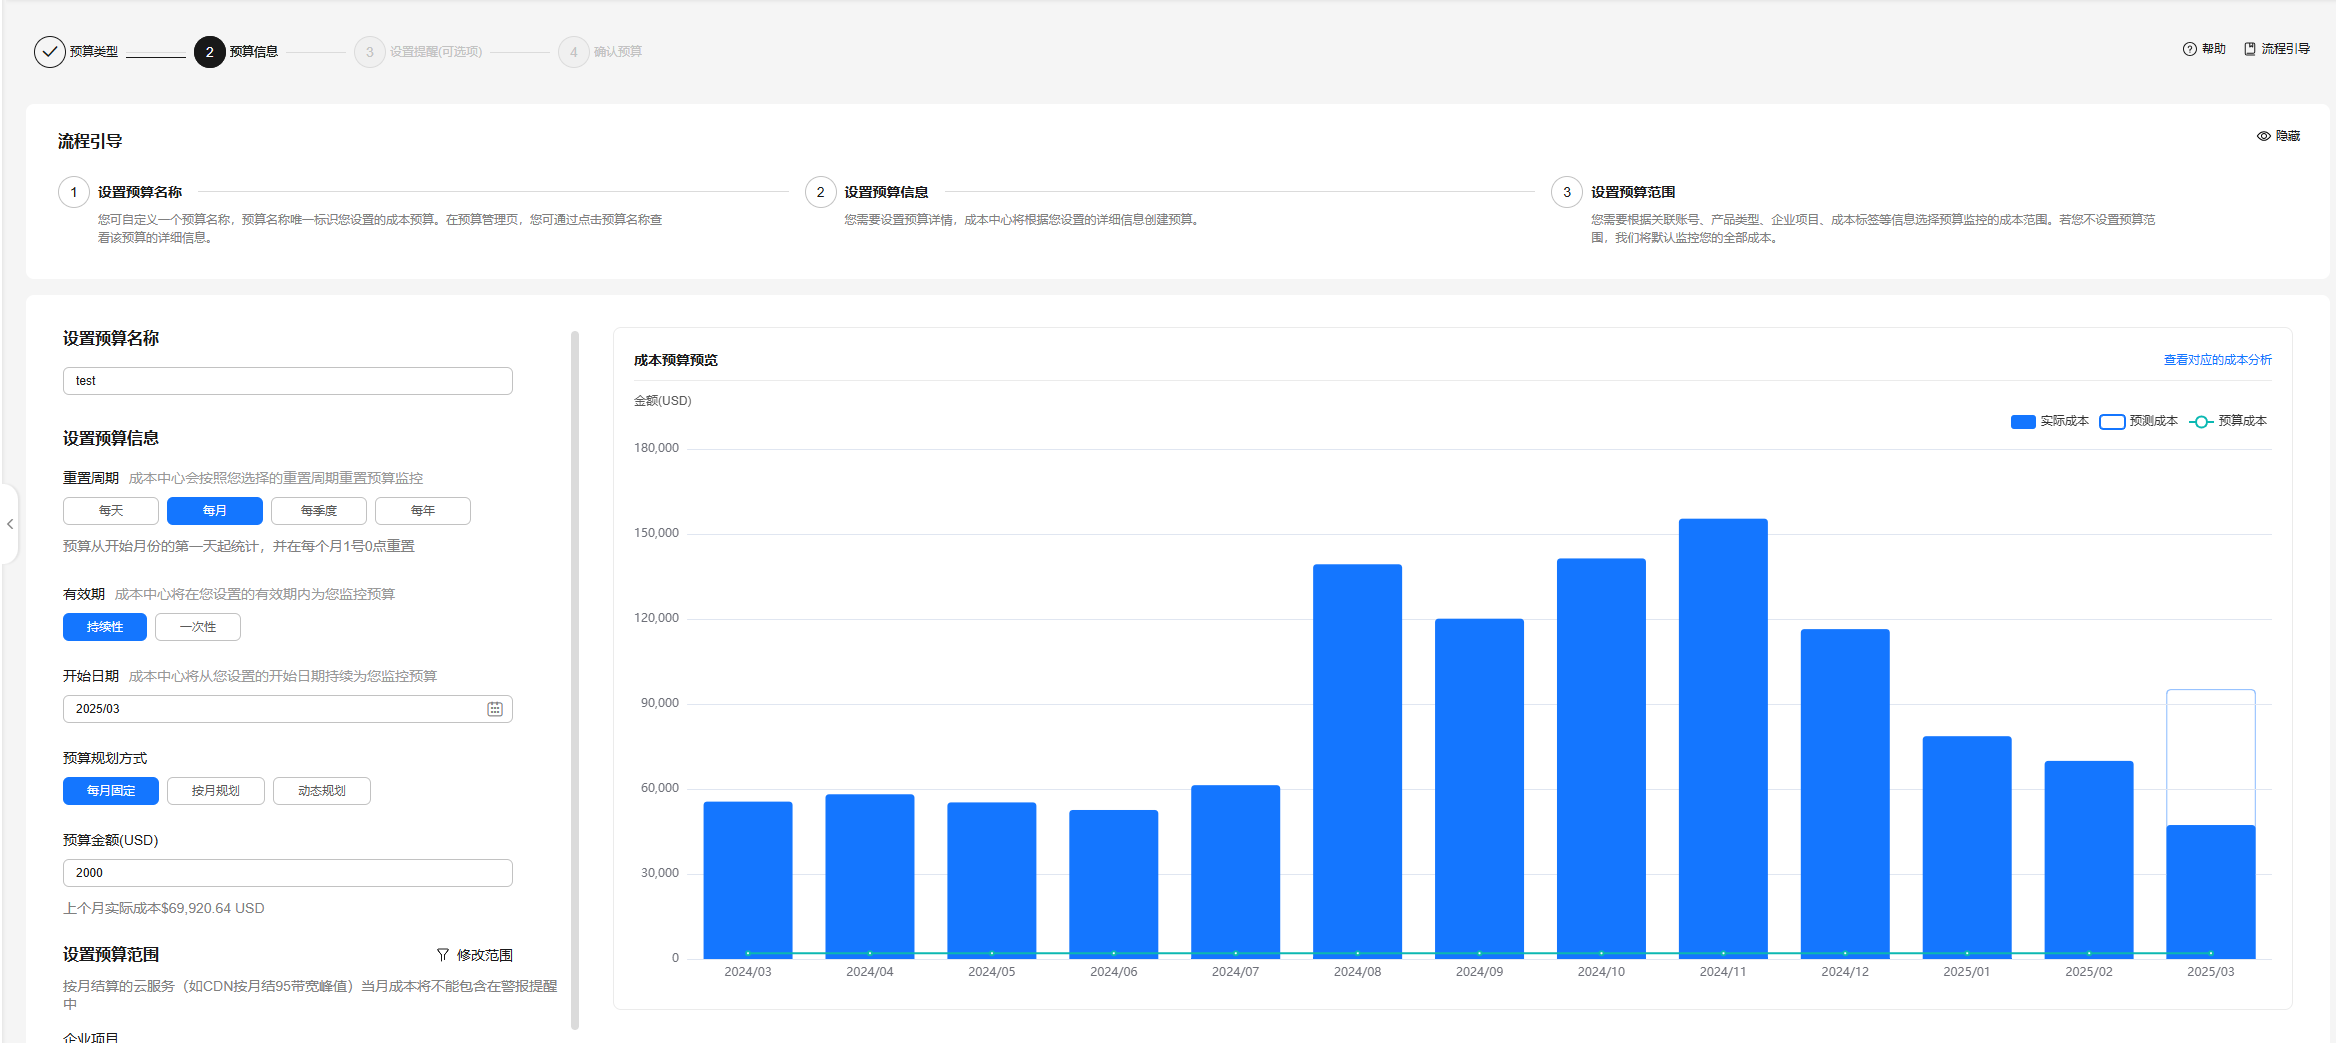Viewport: 2336px width, 1043px height.
Task: Click the 2024/08 bar in chart
Action: (1357, 761)
